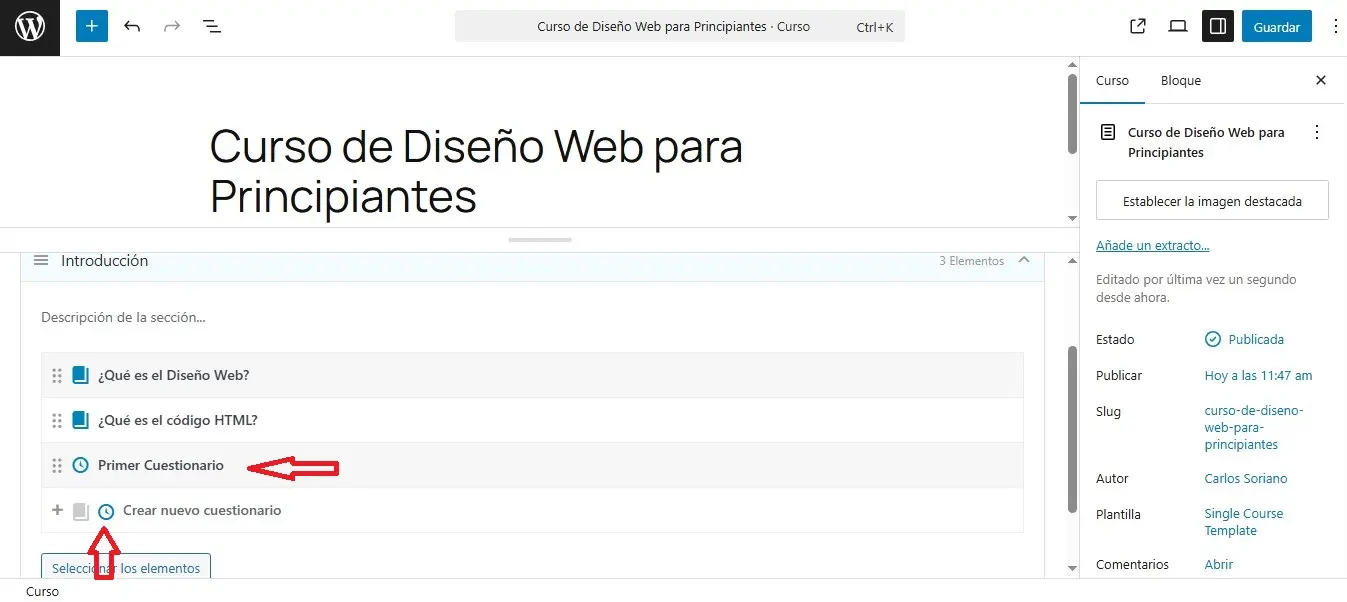Image resolution: width=1347 pixels, height=602 pixels.
Task: Toggle the settings sidebar panel icon
Action: point(1218,27)
